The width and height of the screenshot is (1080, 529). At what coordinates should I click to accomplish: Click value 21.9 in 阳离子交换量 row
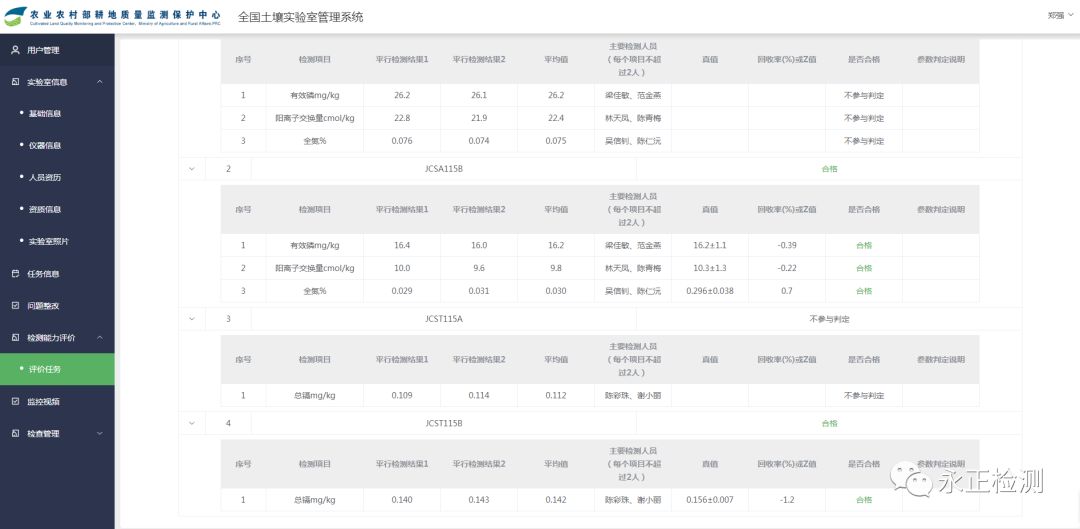point(479,118)
